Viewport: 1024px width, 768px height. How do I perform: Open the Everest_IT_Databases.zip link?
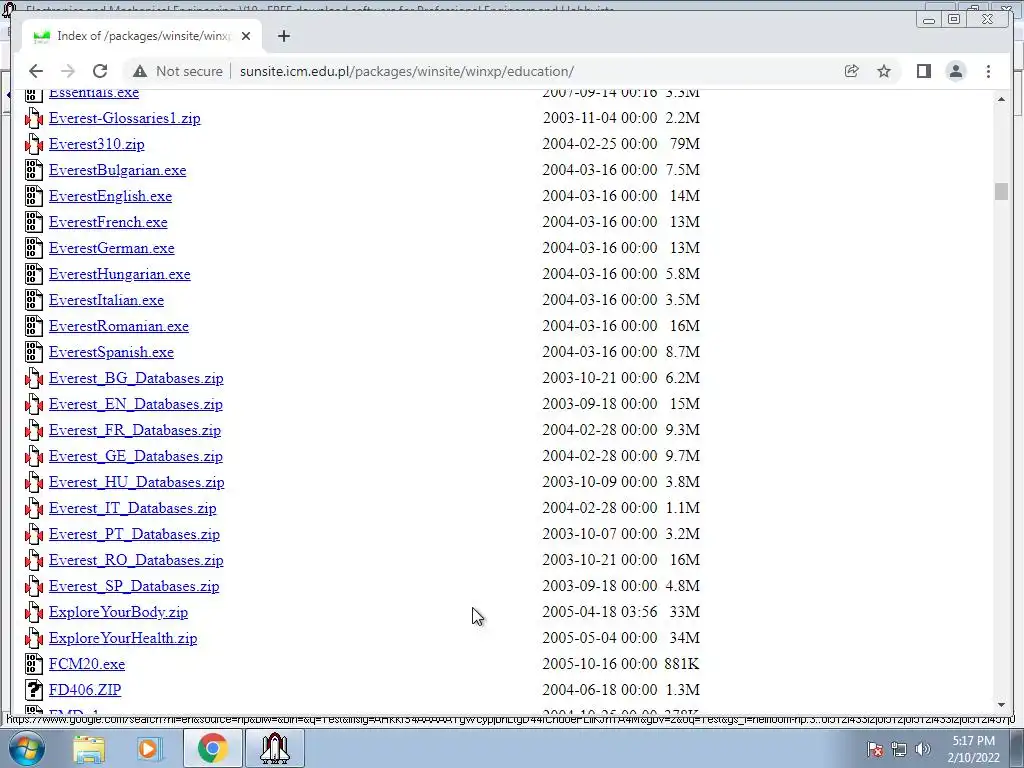[133, 508]
